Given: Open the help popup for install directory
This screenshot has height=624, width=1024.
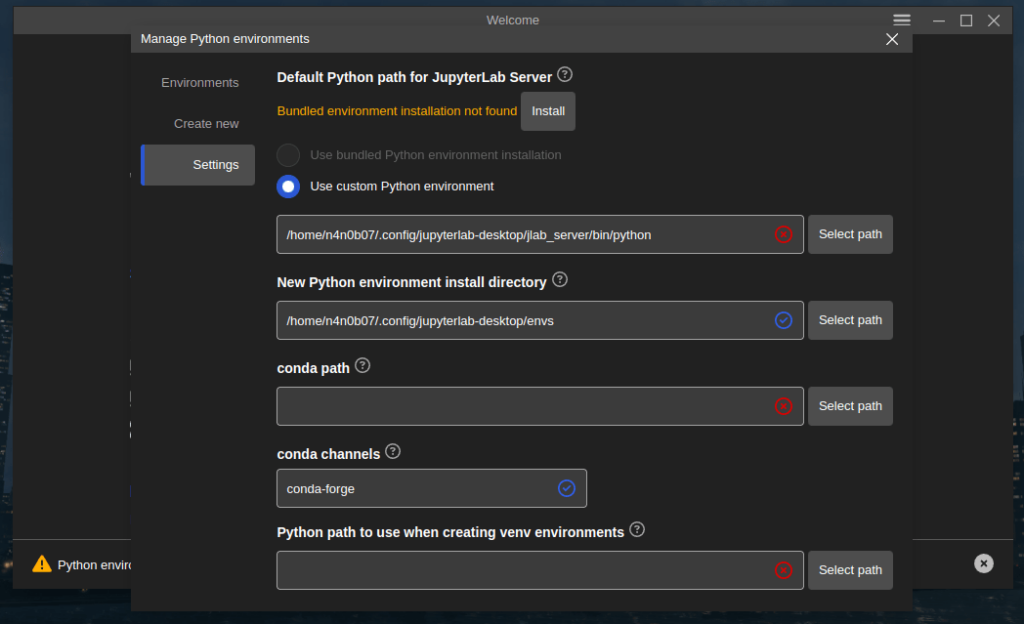Looking at the screenshot, I should 559,280.
